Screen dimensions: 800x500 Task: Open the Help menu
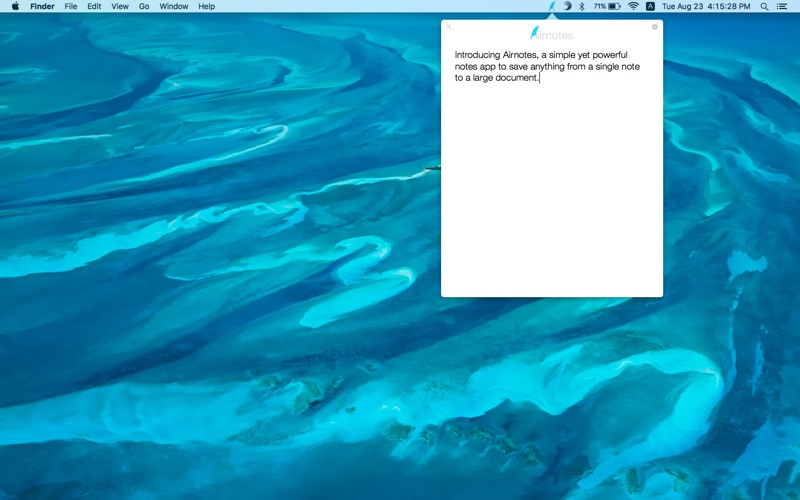[207, 6]
